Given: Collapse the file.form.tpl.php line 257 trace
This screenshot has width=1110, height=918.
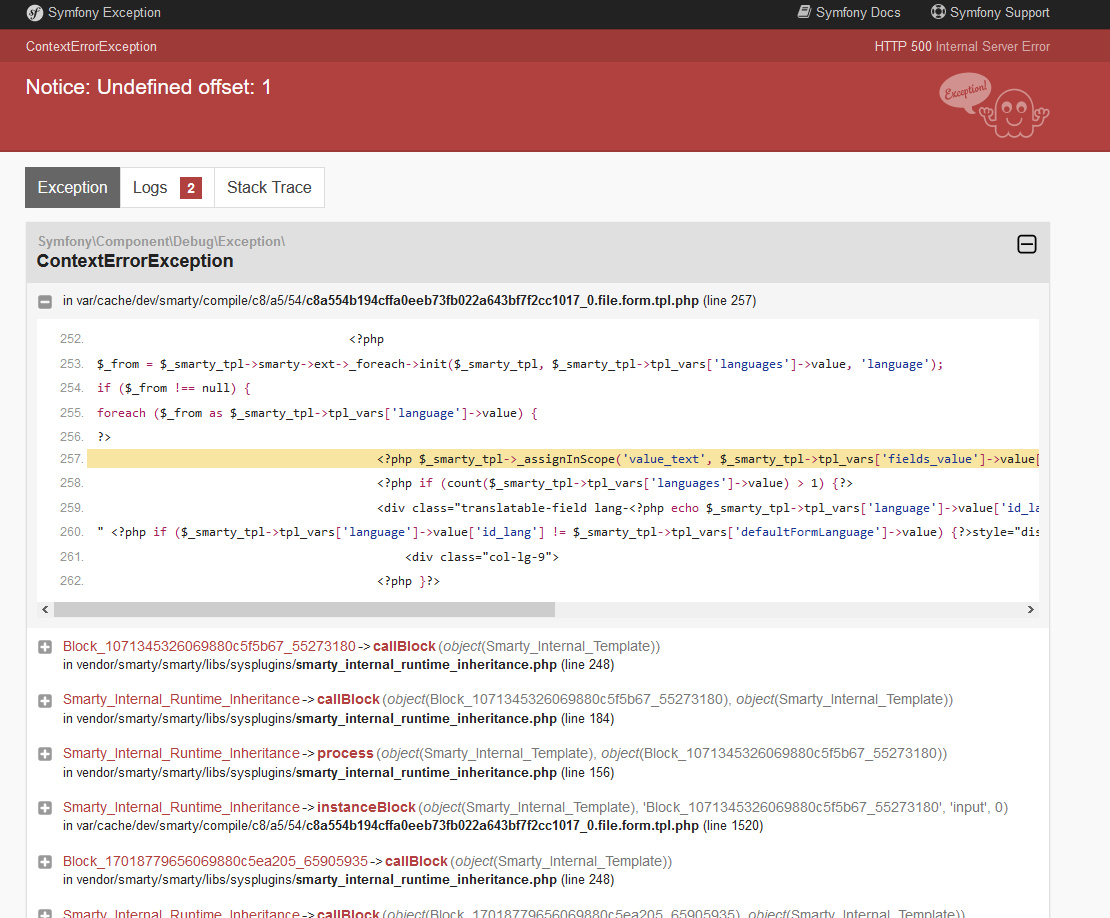Looking at the screenshot, I should [x=45, y=302].
